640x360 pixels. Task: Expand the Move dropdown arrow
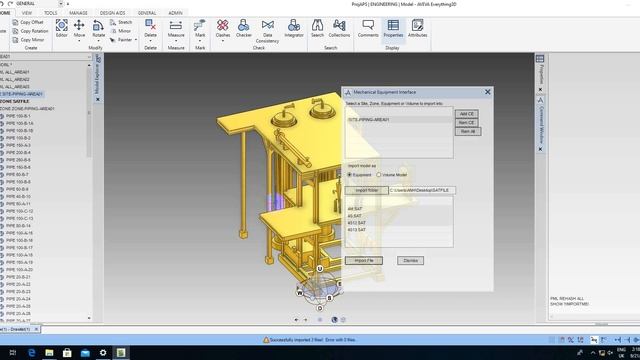79,41
